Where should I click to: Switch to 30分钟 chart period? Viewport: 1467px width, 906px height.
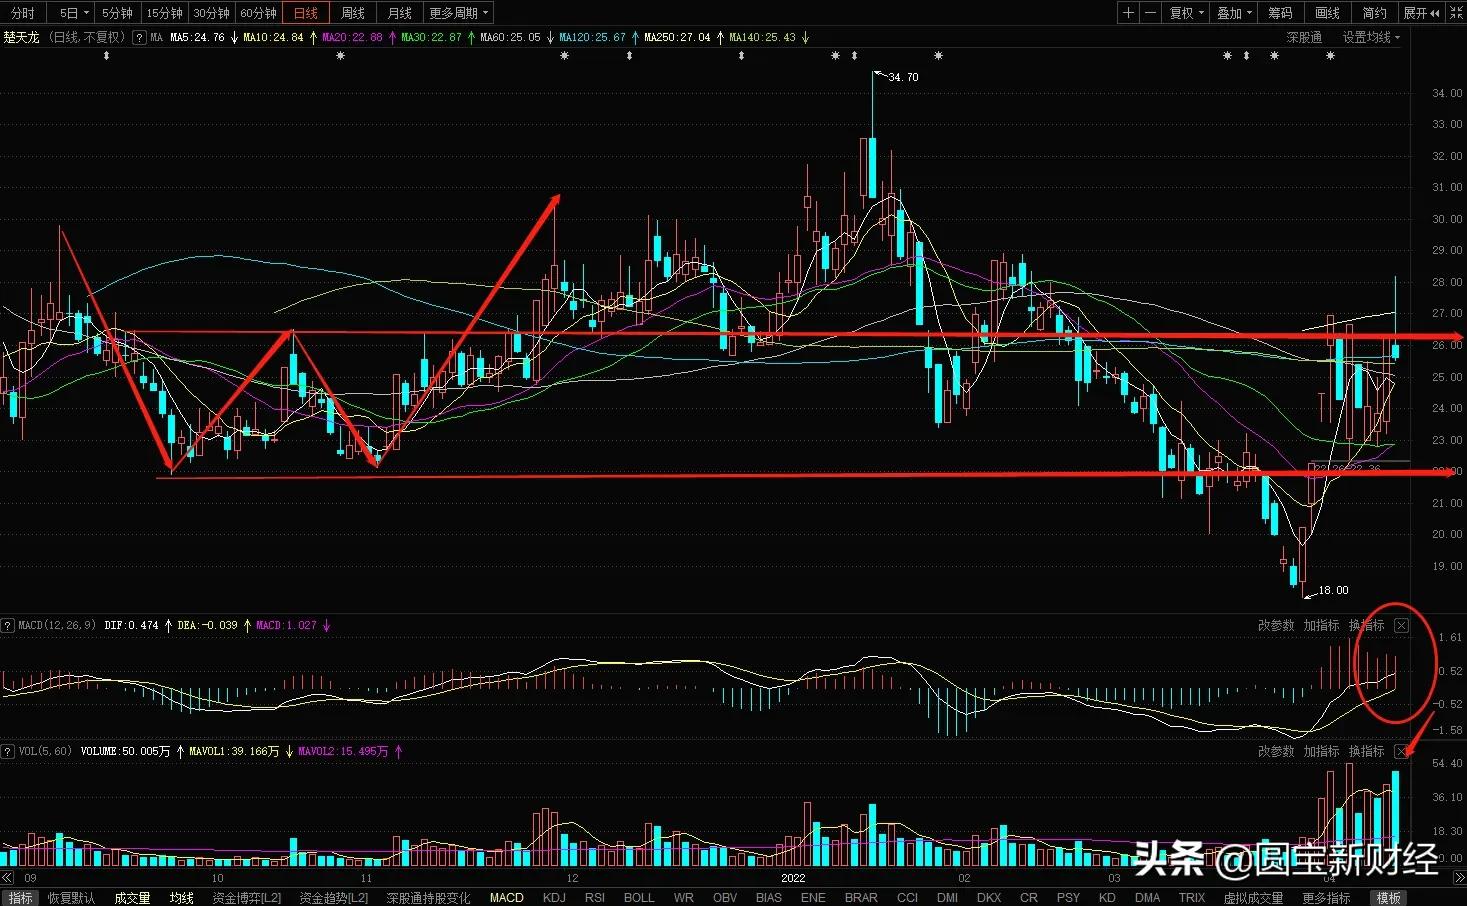pos(212,13)
